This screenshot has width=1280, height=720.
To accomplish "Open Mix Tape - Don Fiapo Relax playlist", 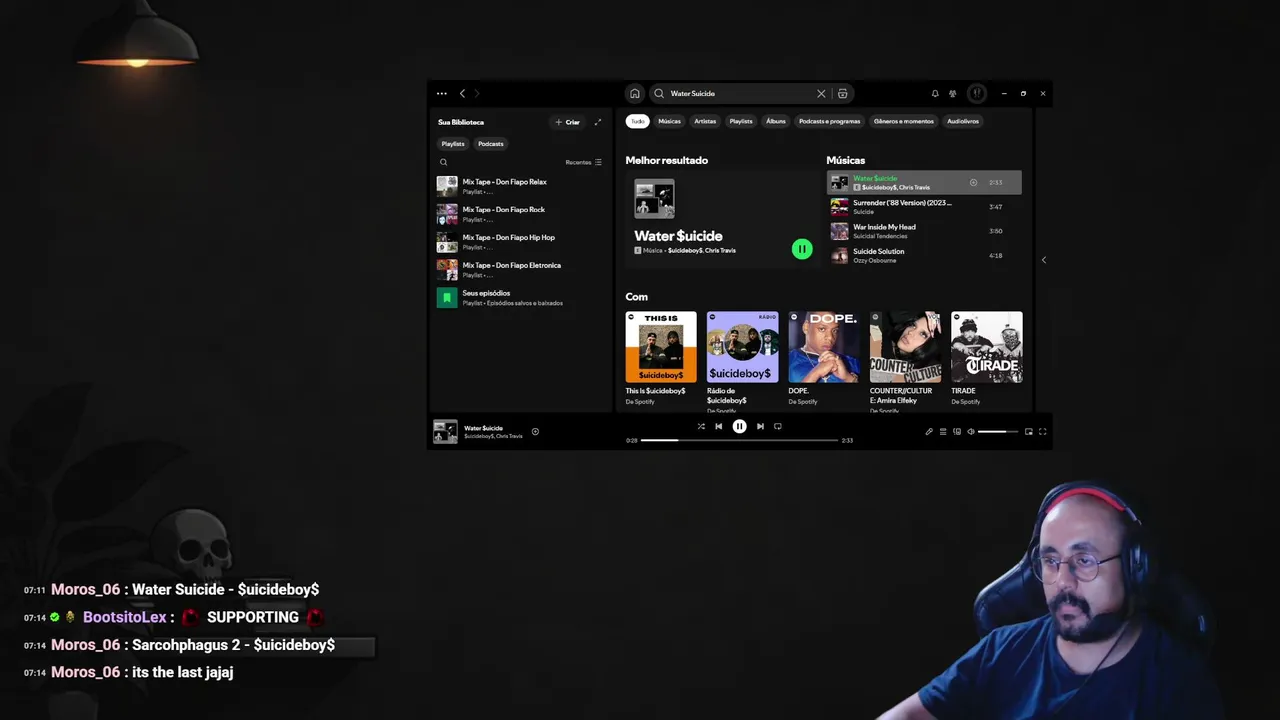I will (x=518, y=186).
